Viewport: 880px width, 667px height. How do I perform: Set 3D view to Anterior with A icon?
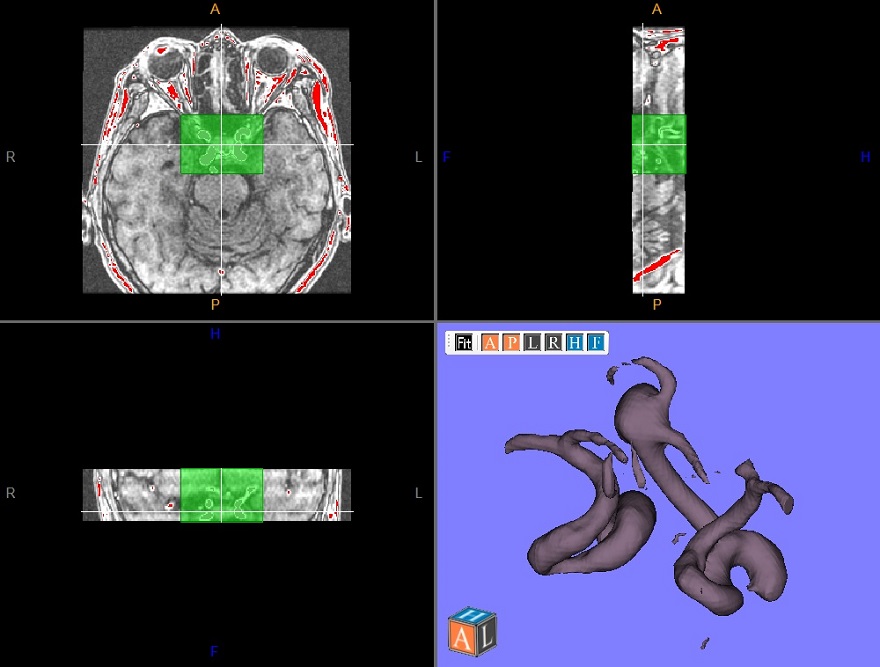[x=490, y=342]
